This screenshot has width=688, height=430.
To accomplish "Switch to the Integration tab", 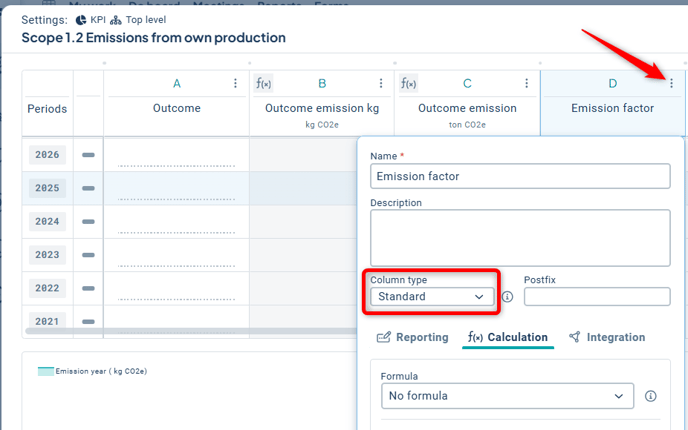I will click(x=606, y=338).
